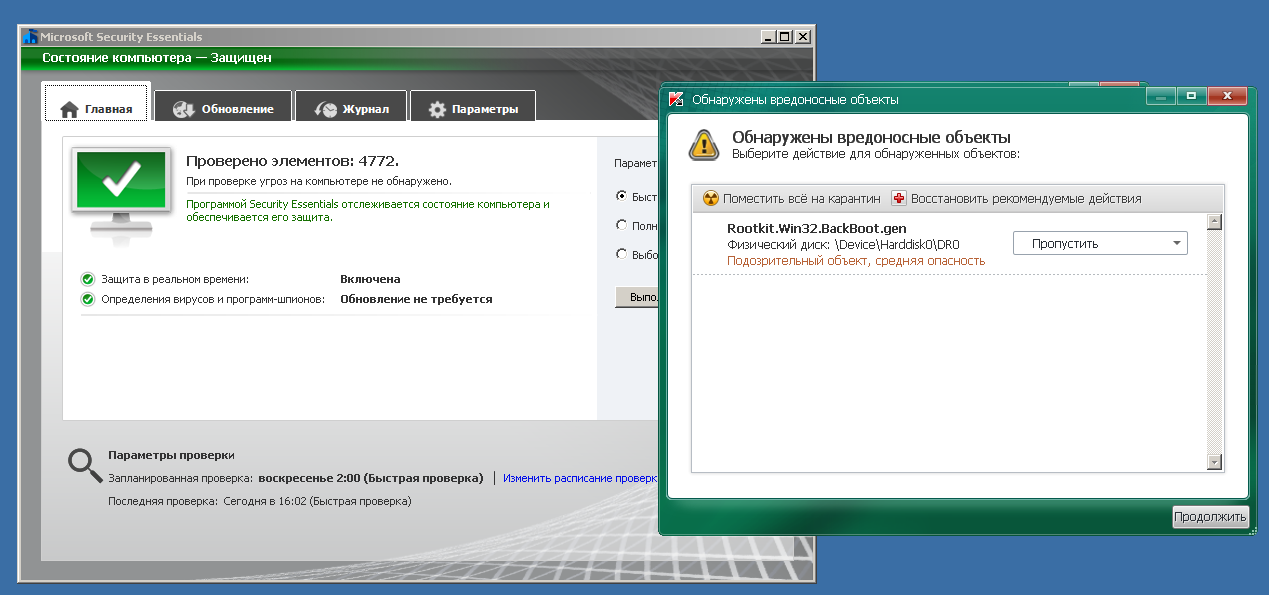The width and height of the screenshot is (1269, 595).
Task: Click the globe update icon on Обновление tab
Action: click(183, 109)
